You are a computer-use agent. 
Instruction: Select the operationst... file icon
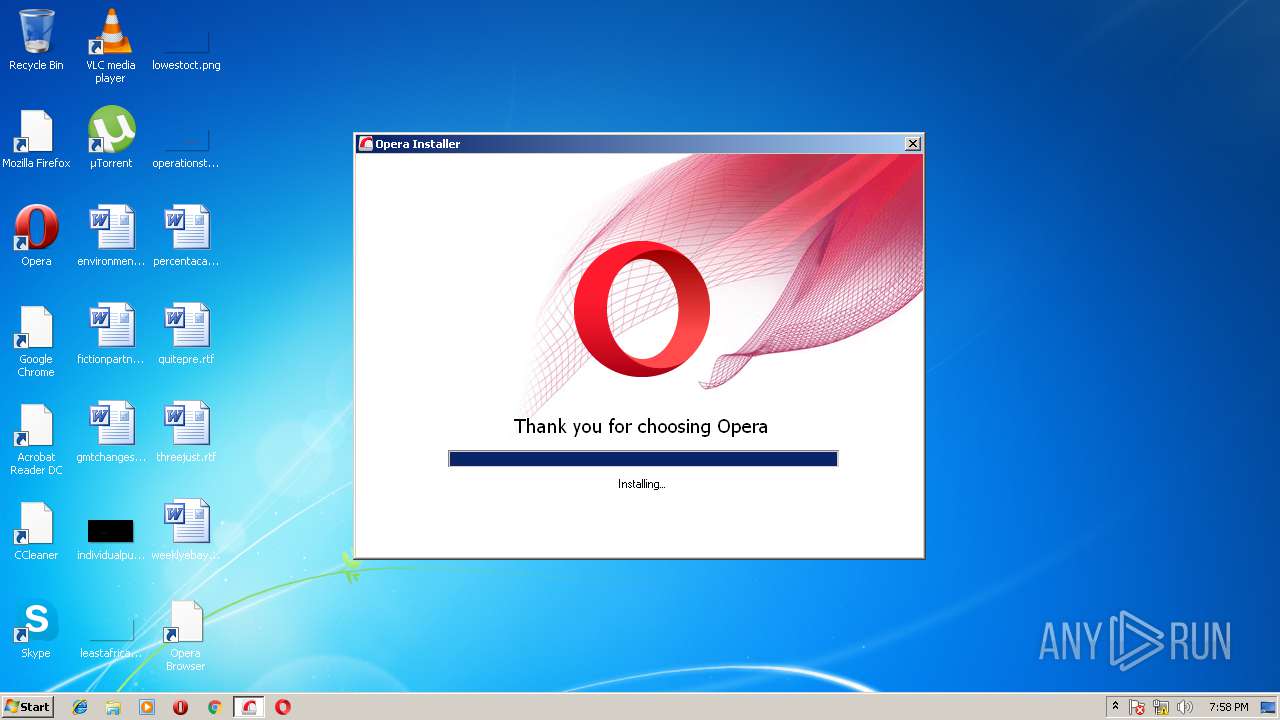click(x=186, y=144)
